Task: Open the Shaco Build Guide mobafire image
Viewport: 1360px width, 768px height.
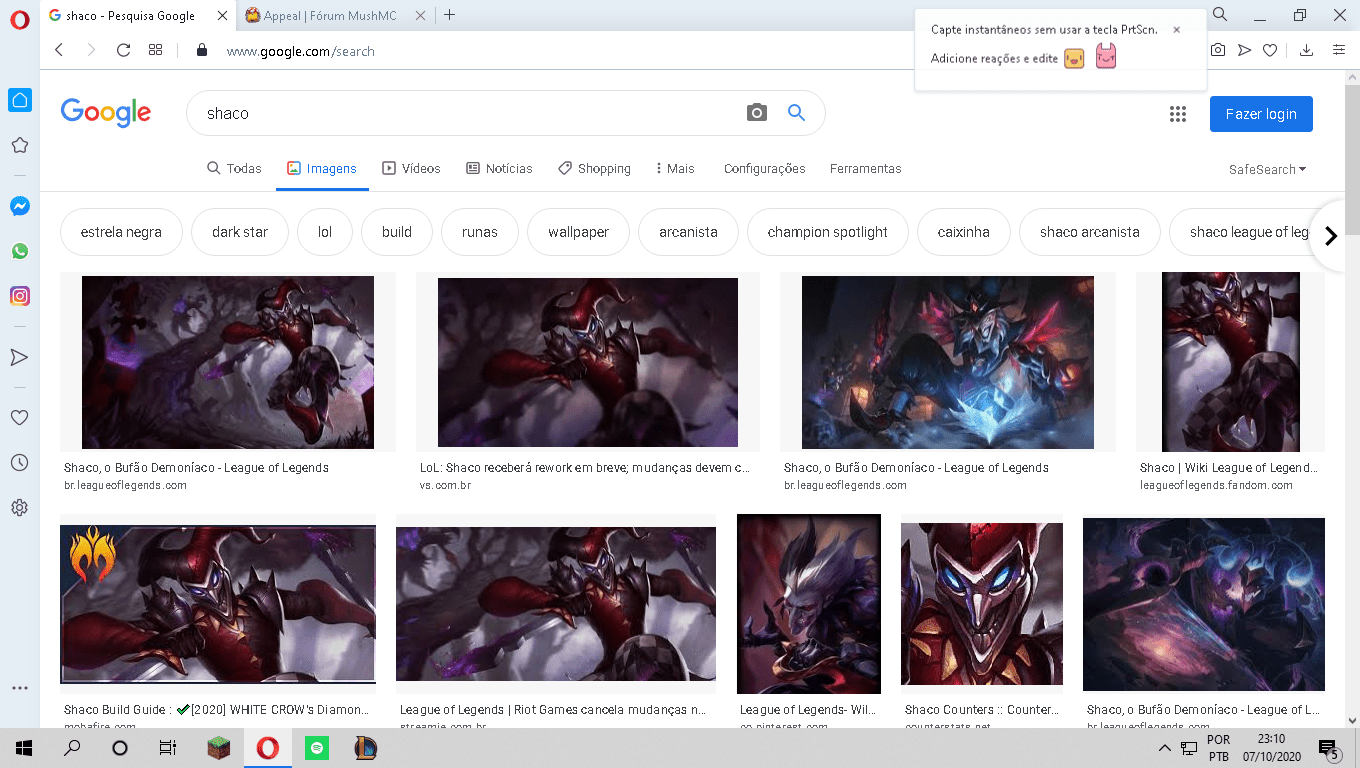Action: (x=218, y=604)
